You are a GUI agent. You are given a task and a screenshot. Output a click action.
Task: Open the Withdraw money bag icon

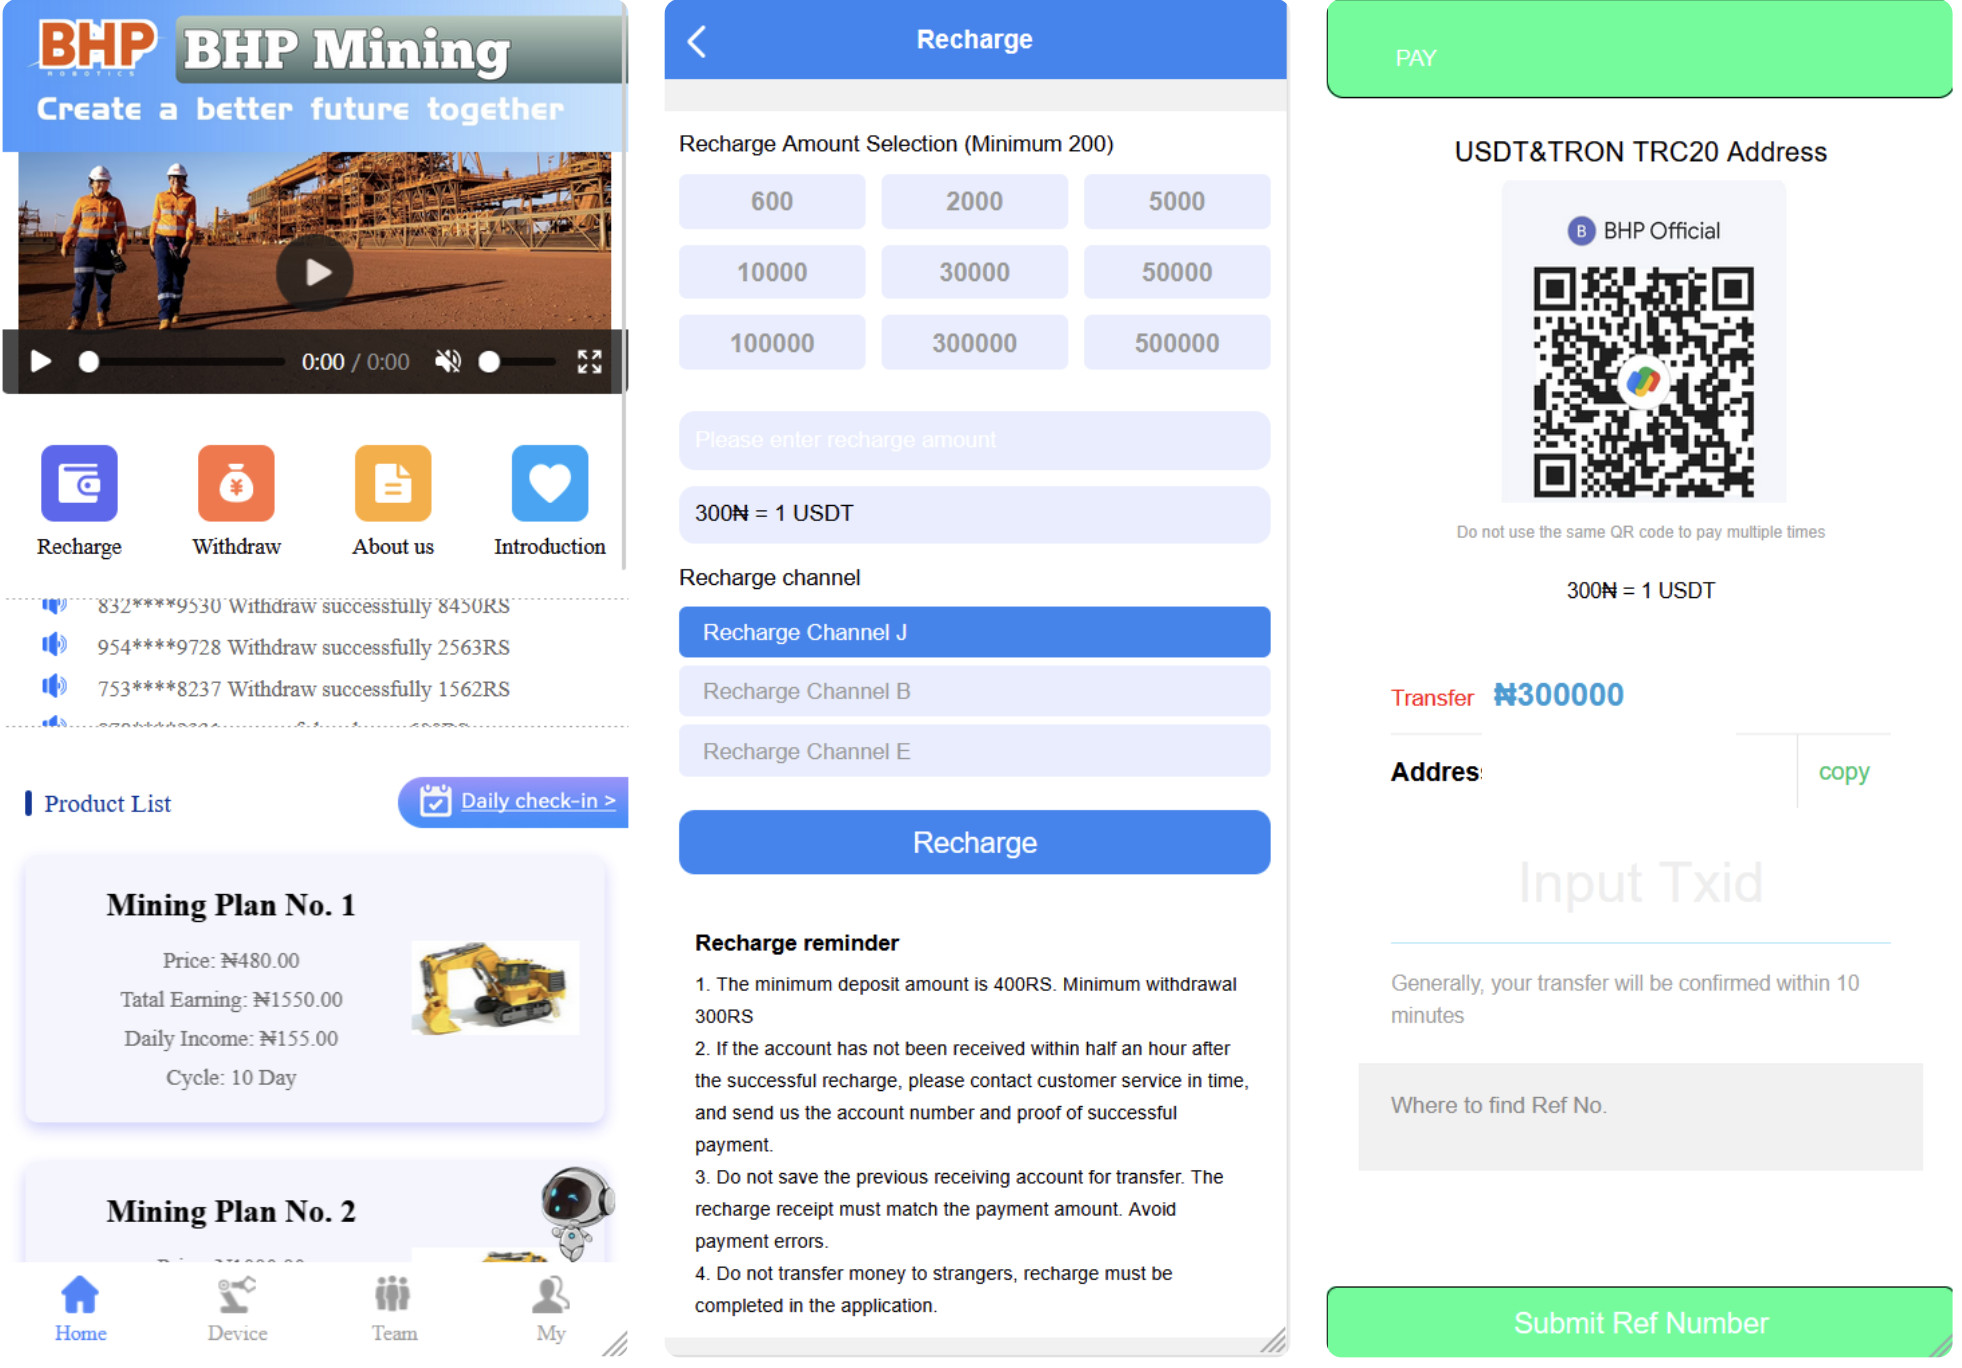tap(236, 483)
